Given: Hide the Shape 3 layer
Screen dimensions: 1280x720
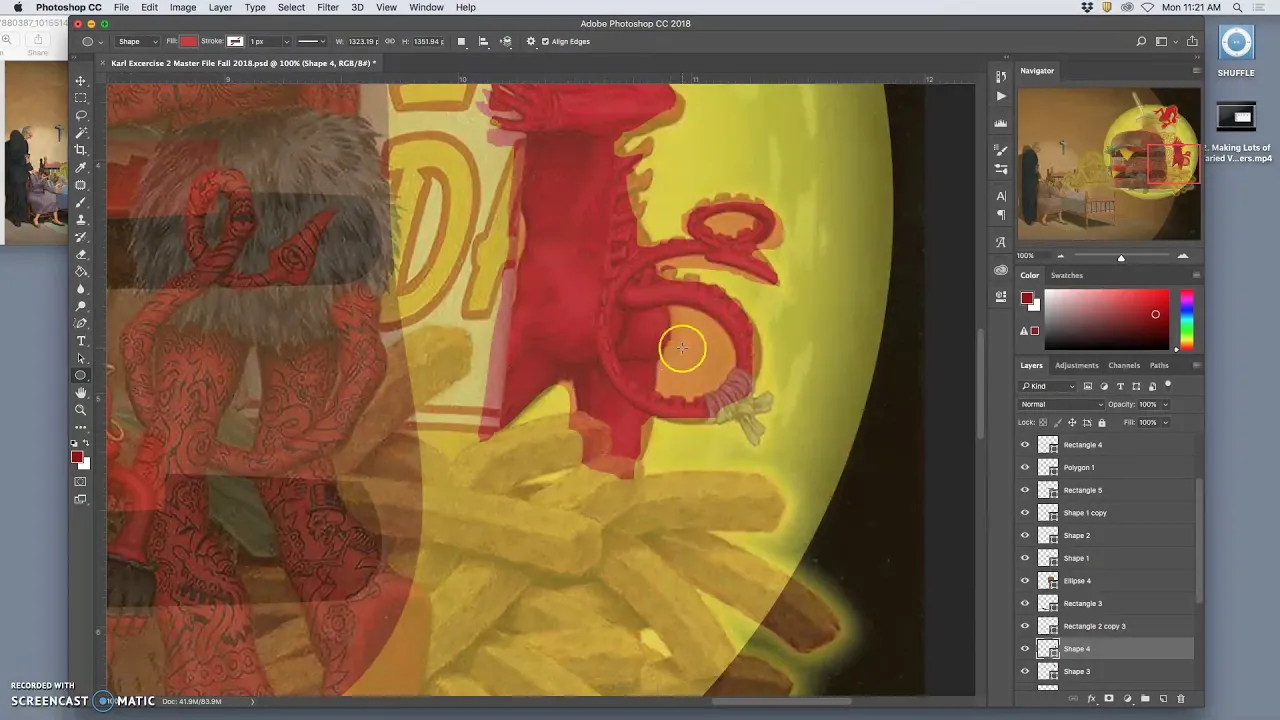Looking at the screenshot, I should (1024, 671).
